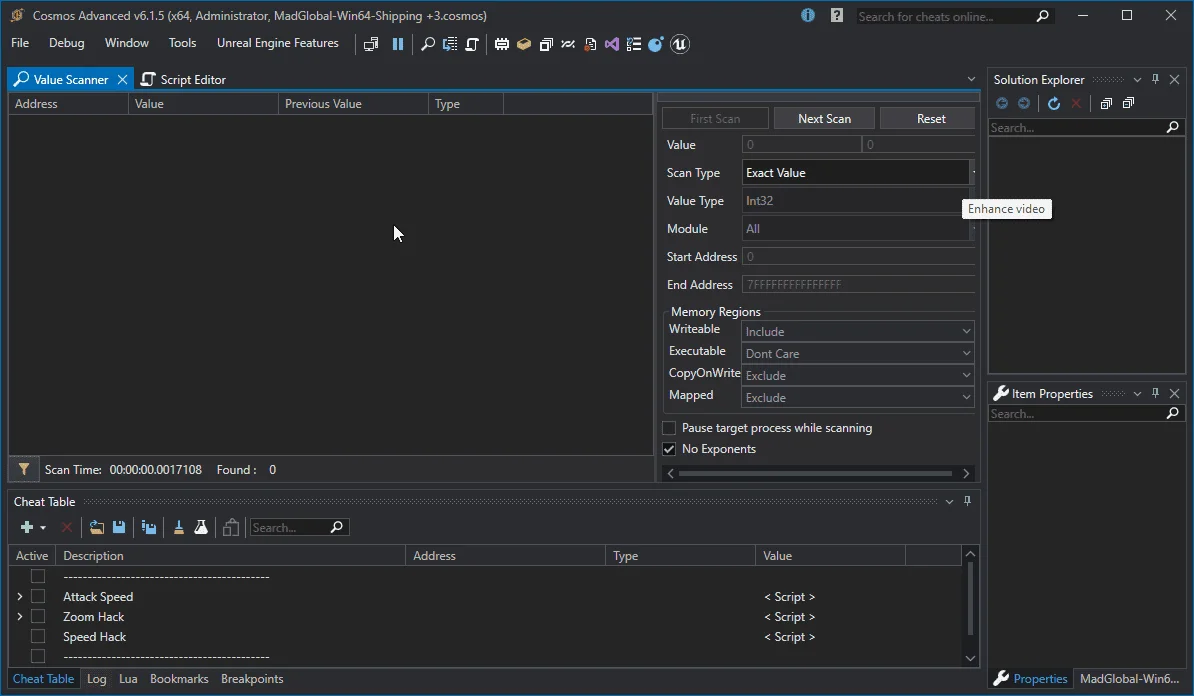Click the save-as list floppy icon in Cheat Table
The height and width of the screenshot is (696, 1194).
(x=149, y=527)
